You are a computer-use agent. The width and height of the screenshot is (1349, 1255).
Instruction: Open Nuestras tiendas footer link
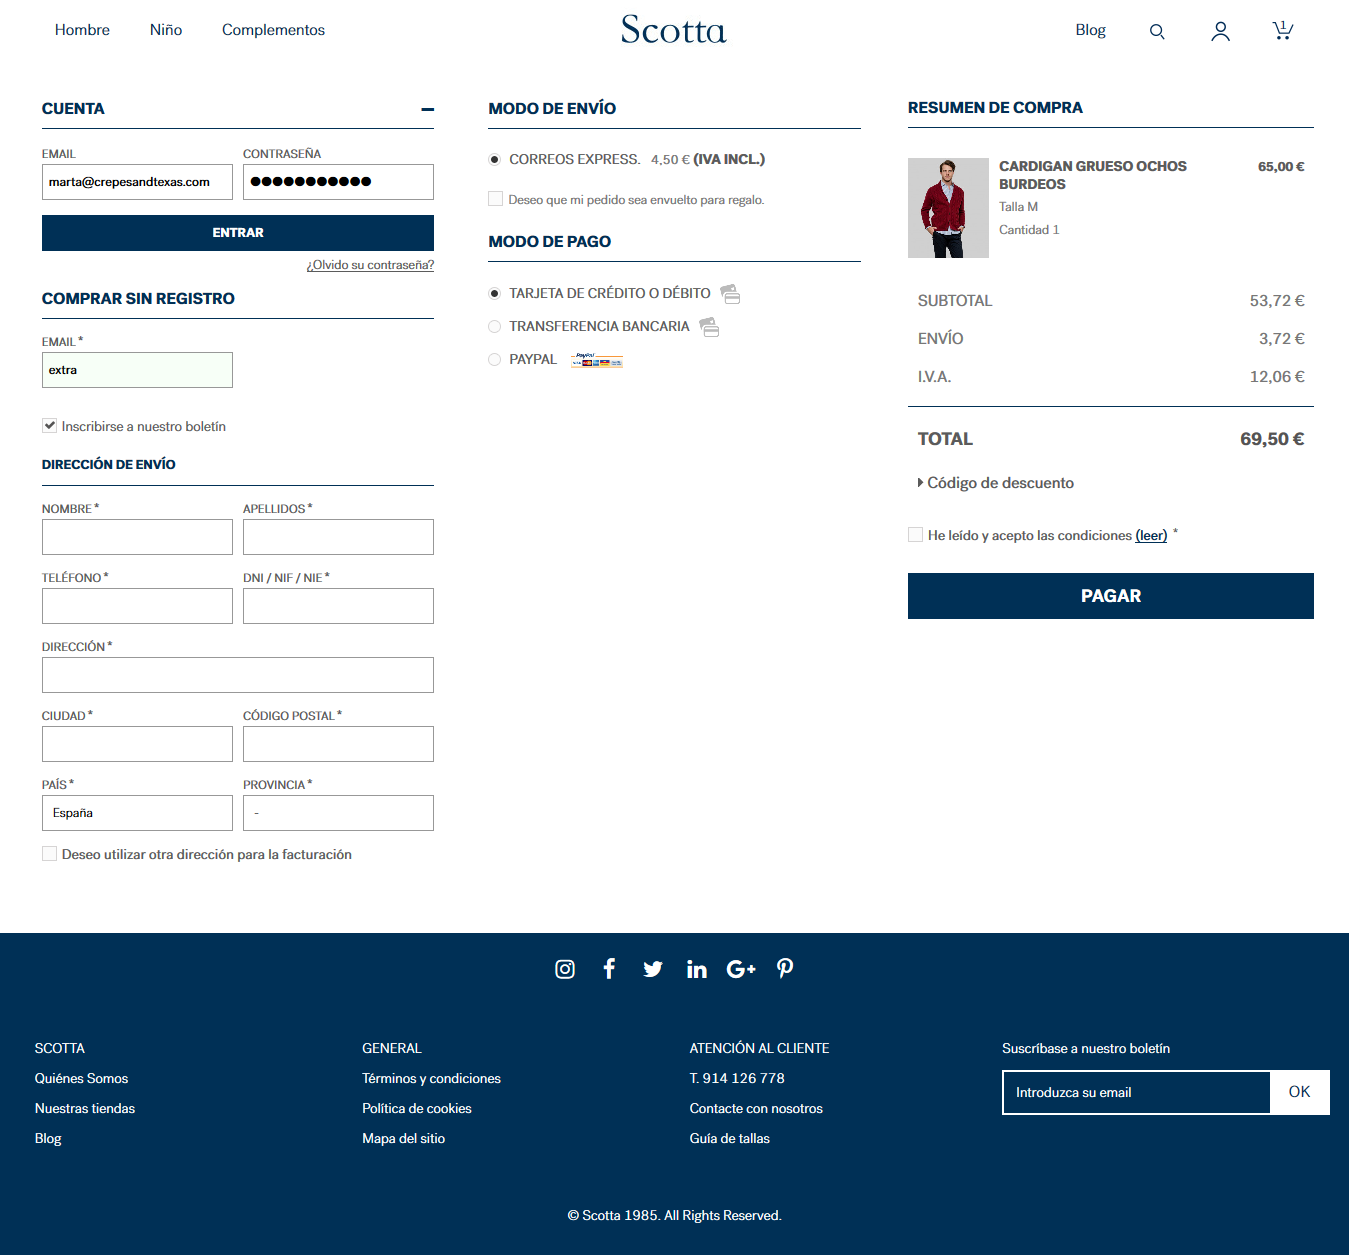85,1109
